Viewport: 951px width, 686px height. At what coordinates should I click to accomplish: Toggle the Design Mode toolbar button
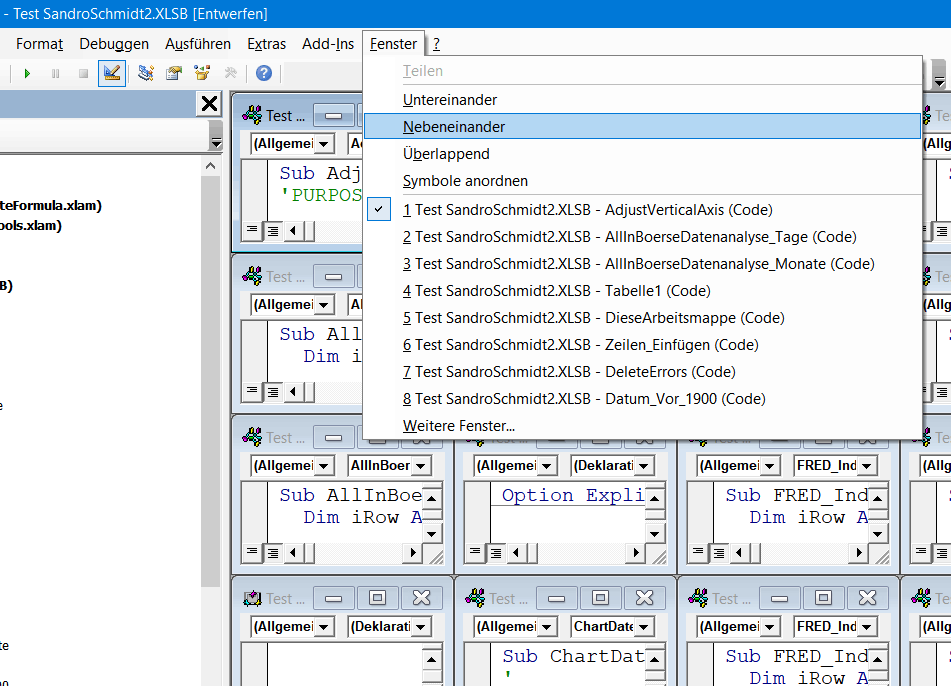tap(111, 73)
